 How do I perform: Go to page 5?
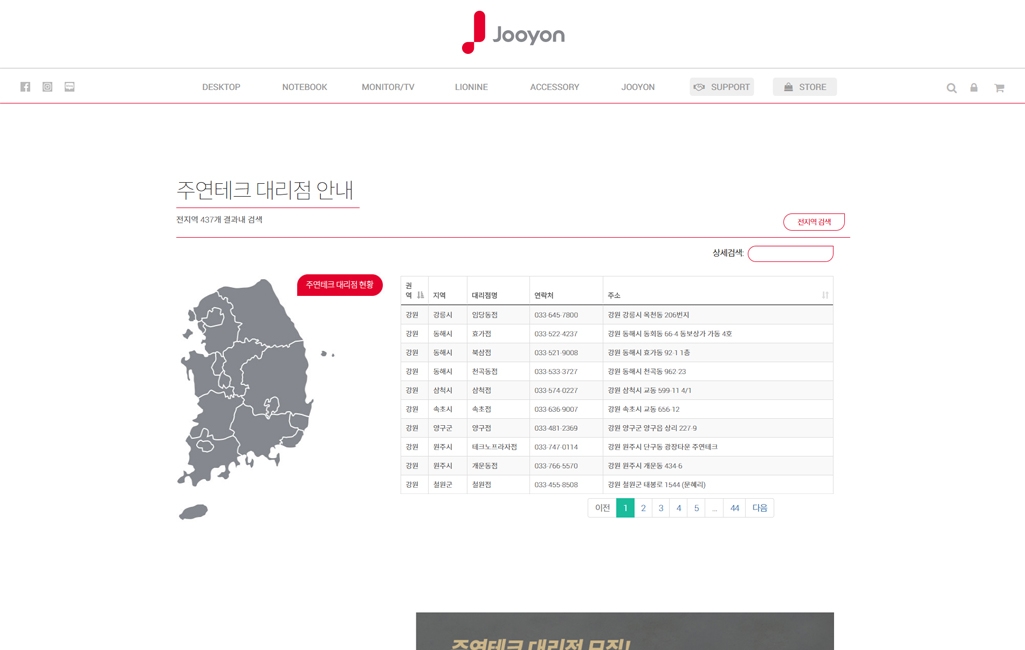(696, 508)
